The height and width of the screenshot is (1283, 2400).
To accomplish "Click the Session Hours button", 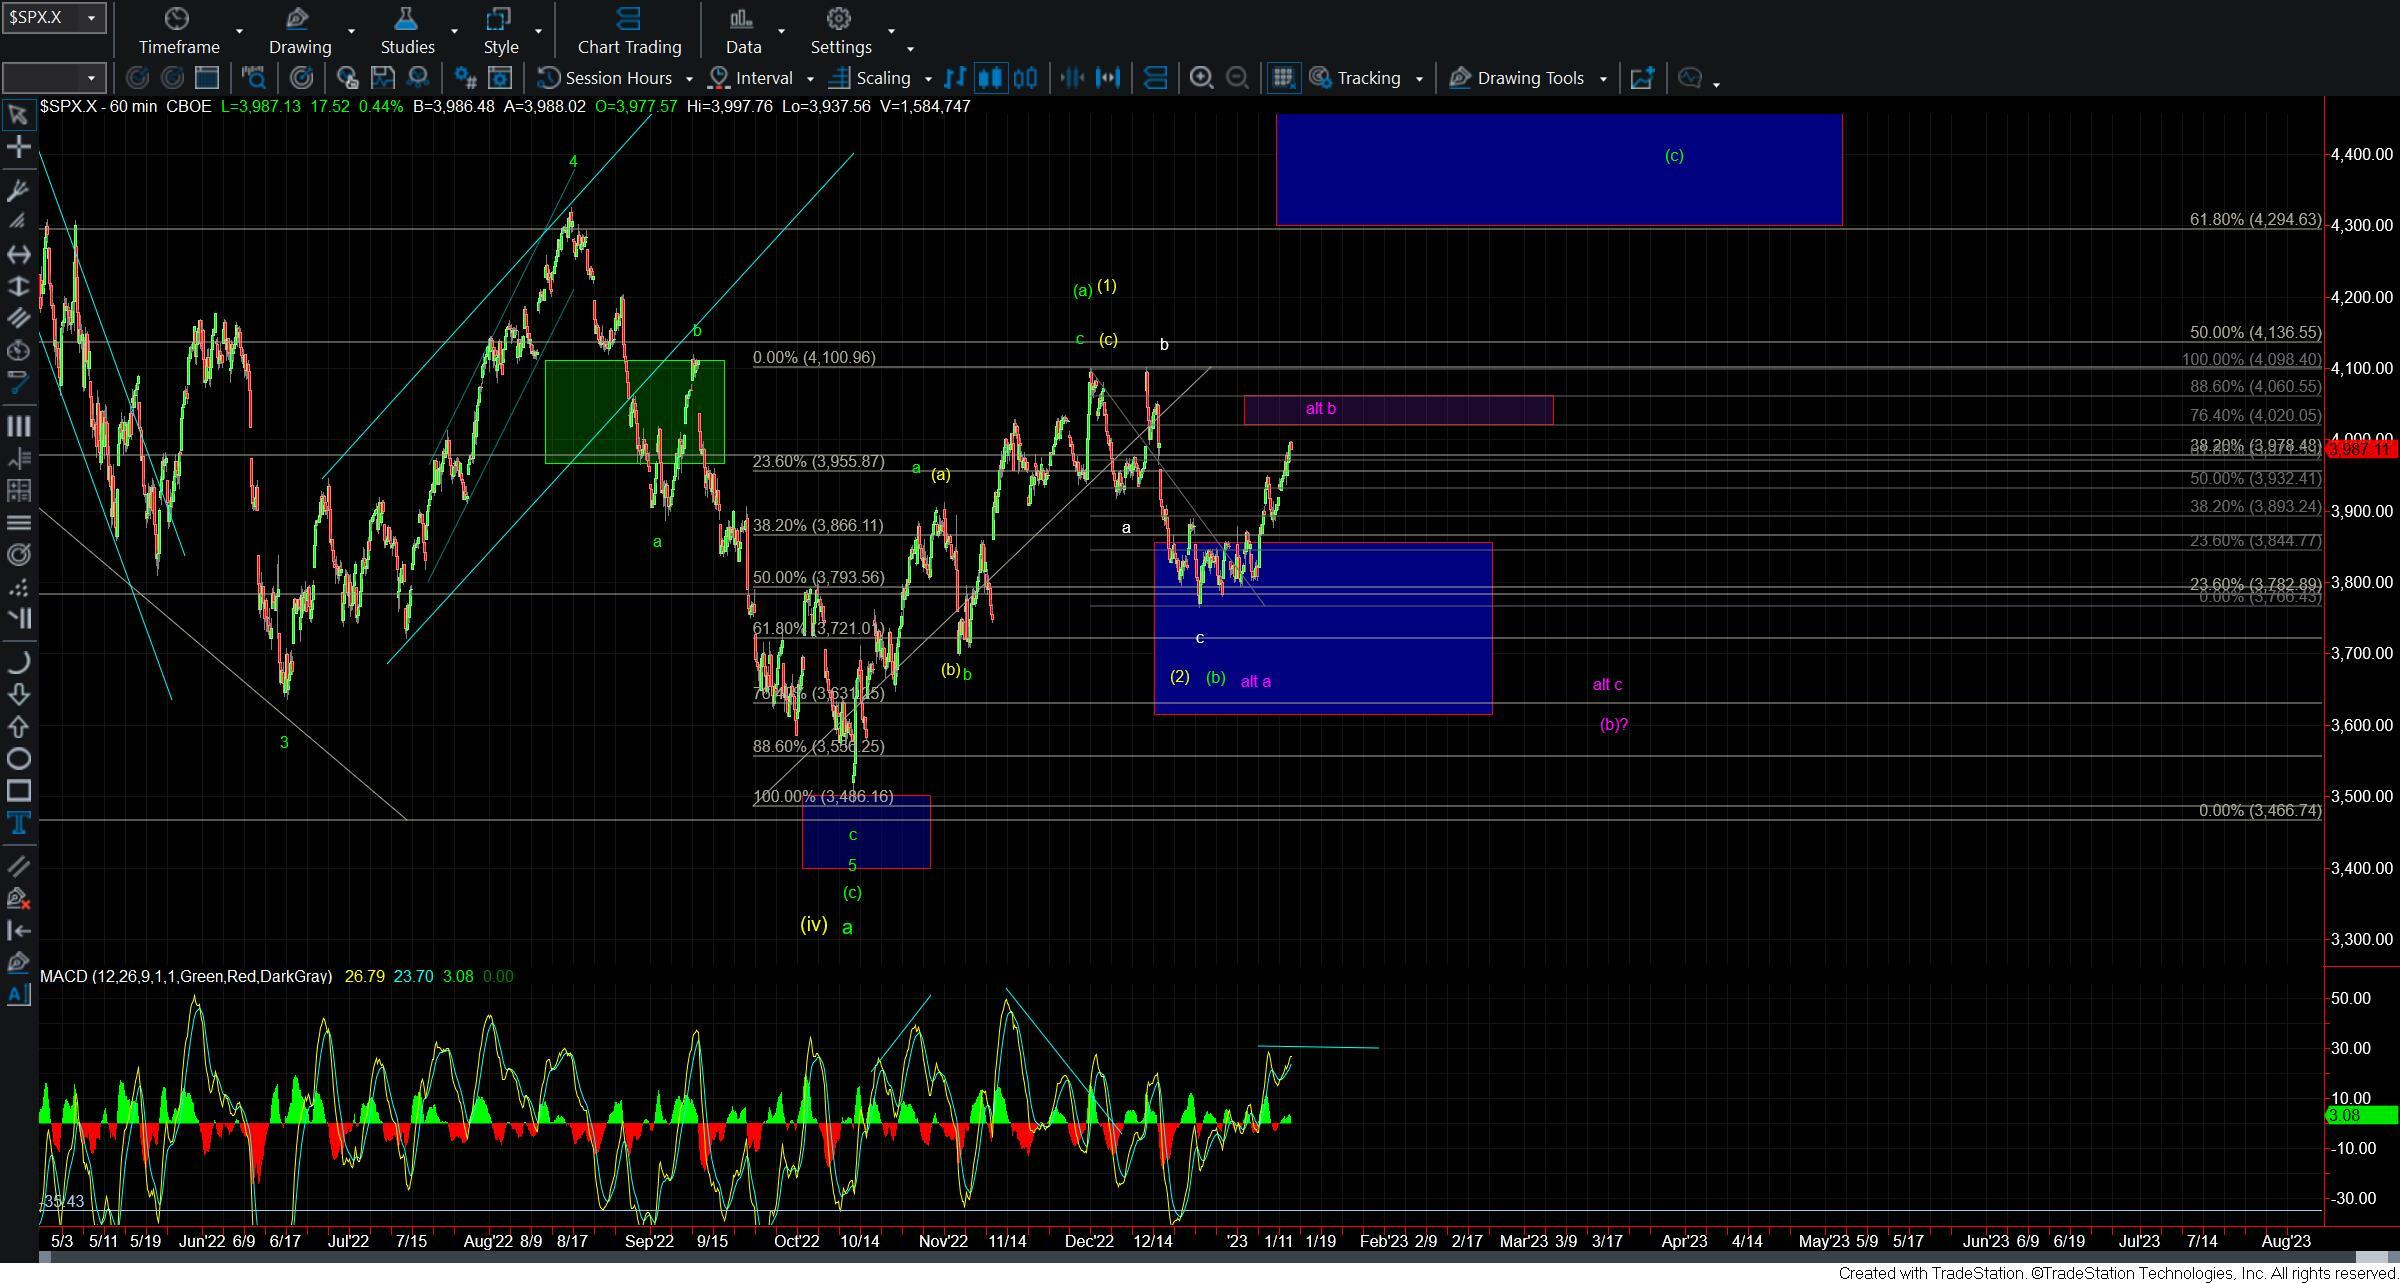I will click(606, 78).
